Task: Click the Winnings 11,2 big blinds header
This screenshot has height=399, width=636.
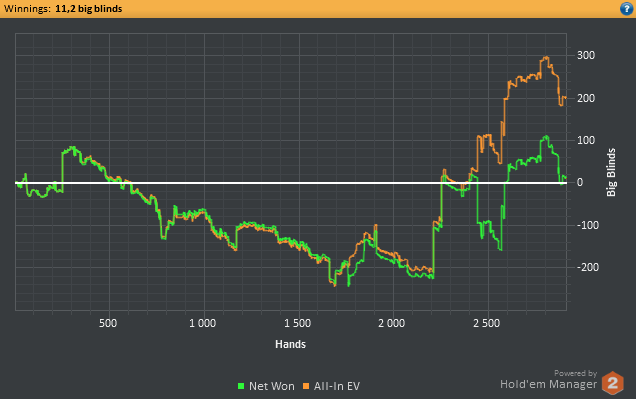Action: coord(63,9)
